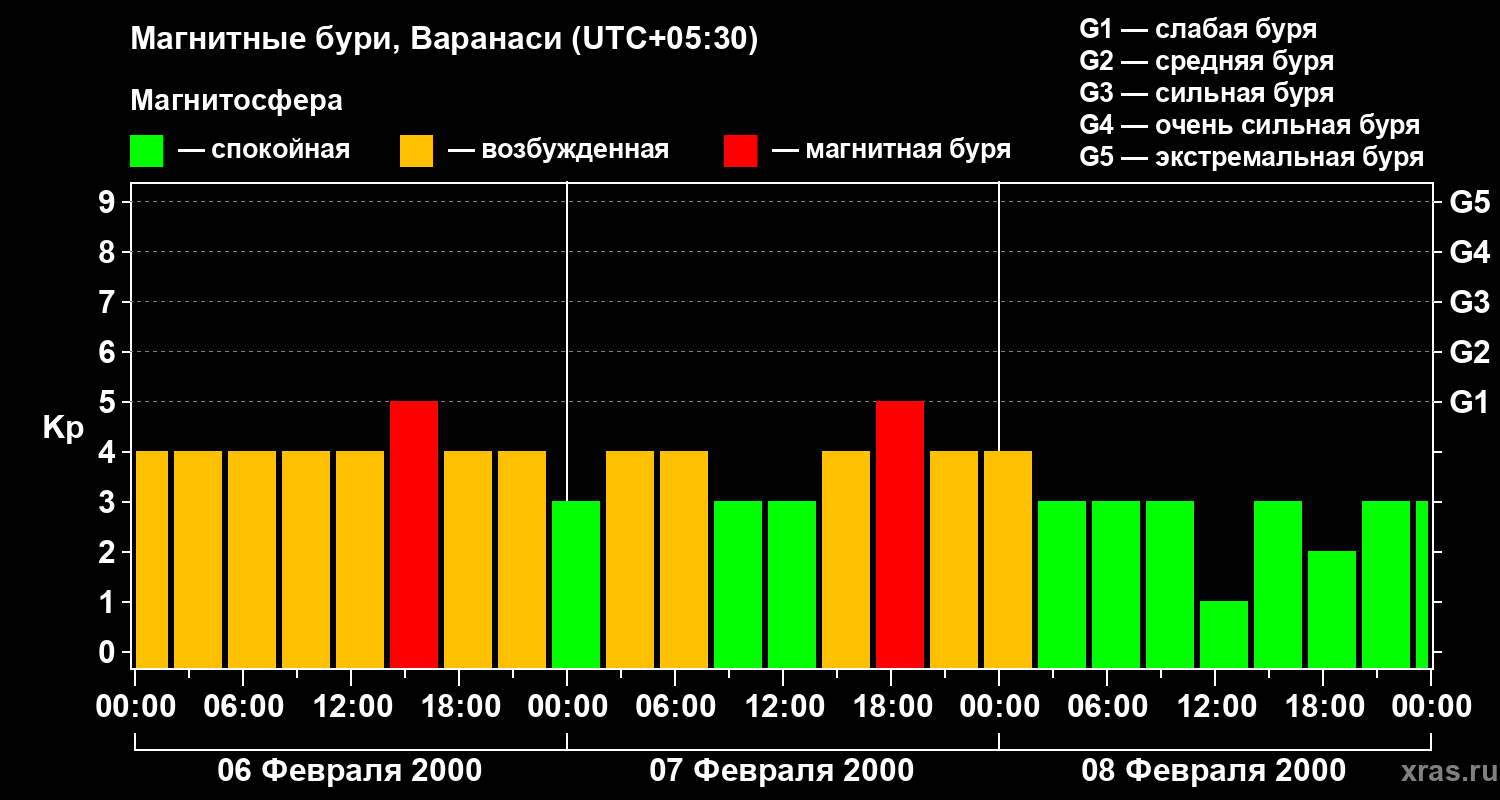Viewport: 1500px width, 800px height.
Task: Click the 12:00 time label under 07 February
Action: pos(783,707)
